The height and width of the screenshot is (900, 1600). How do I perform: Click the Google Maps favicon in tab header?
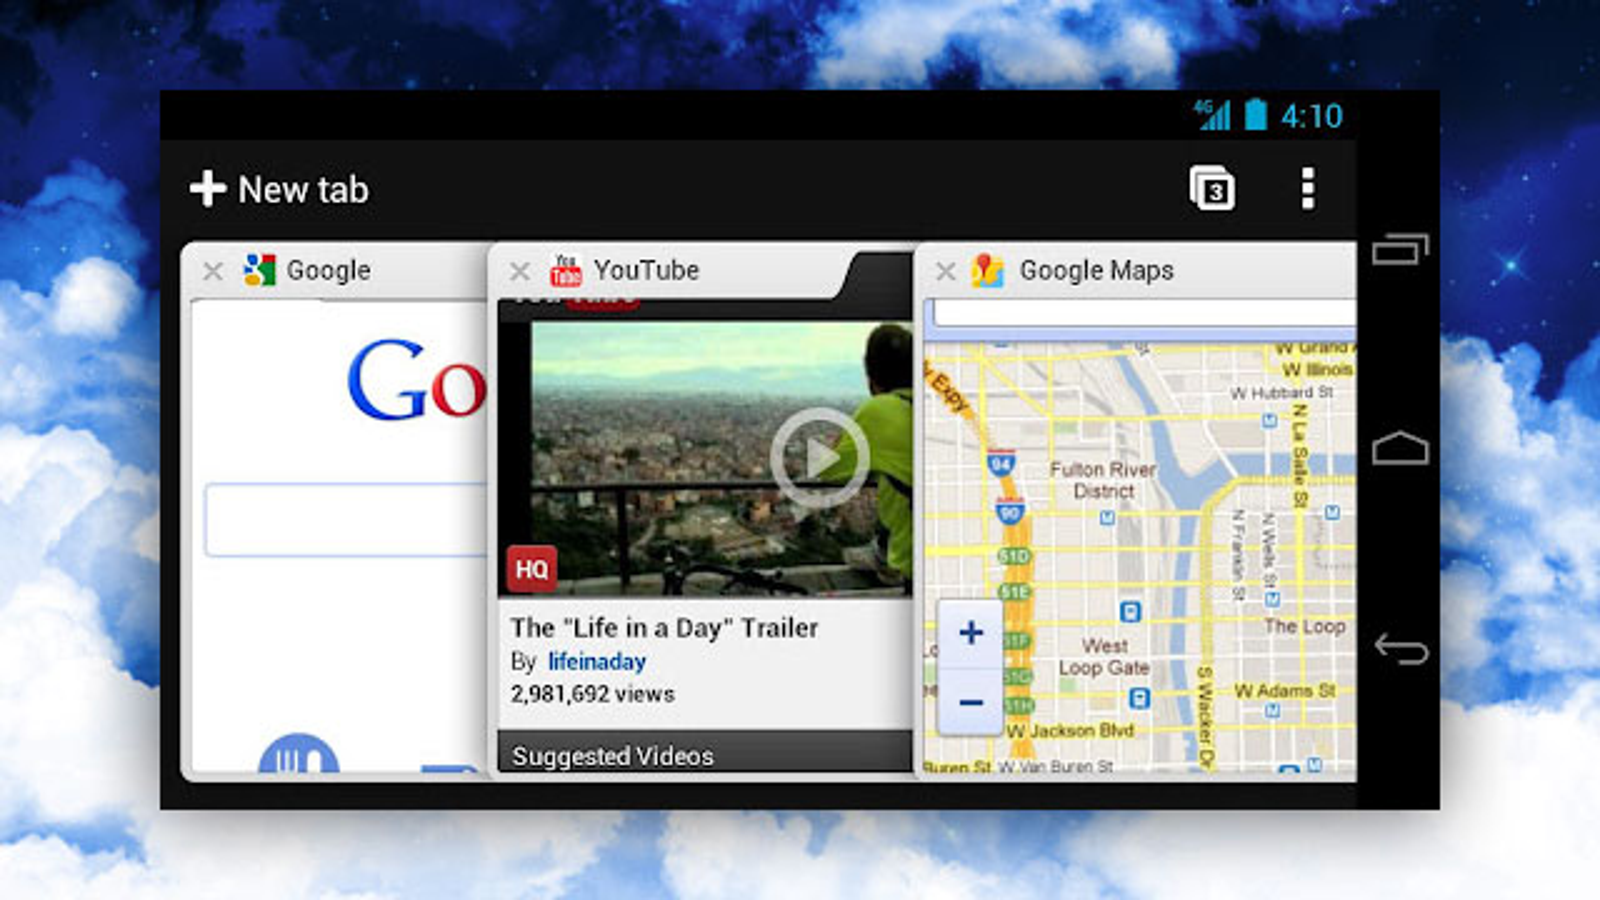click(987, 270)
